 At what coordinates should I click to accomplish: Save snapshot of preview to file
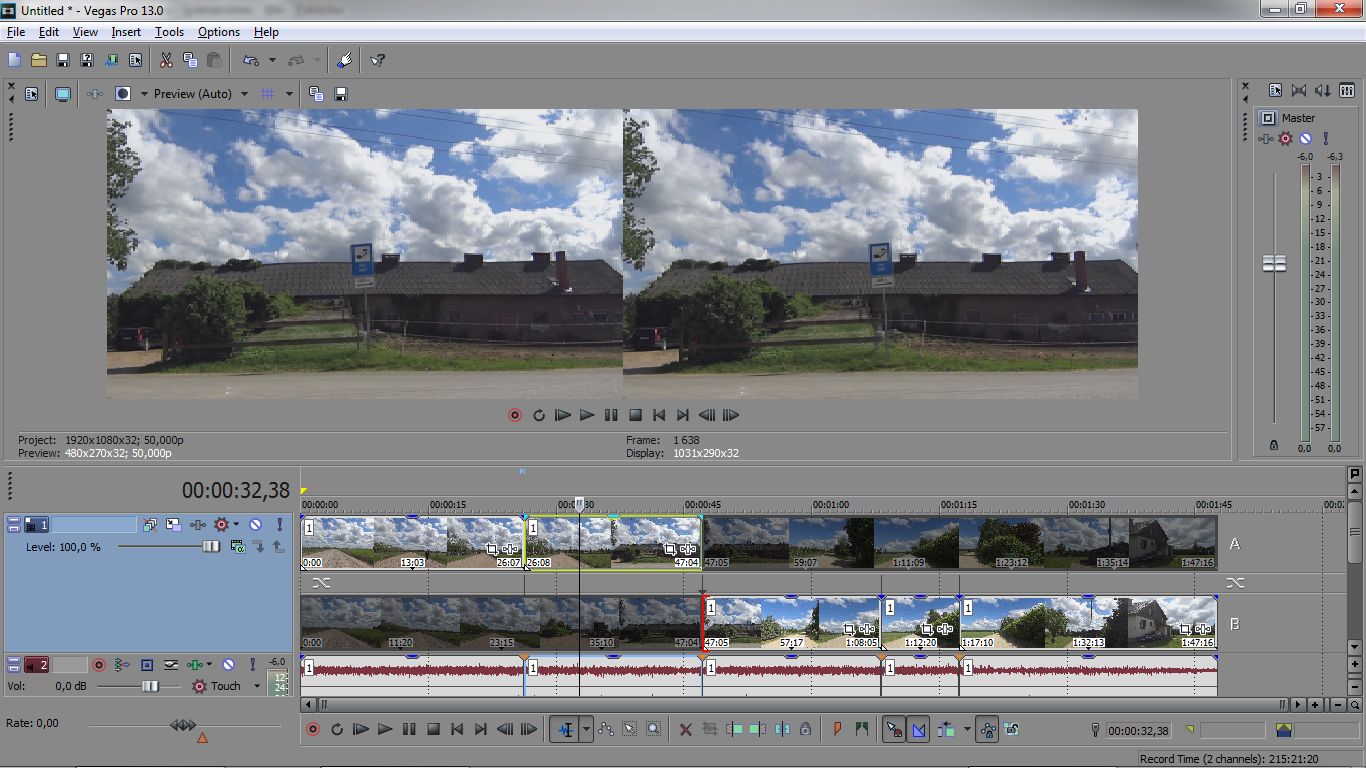tap(341, 94)
